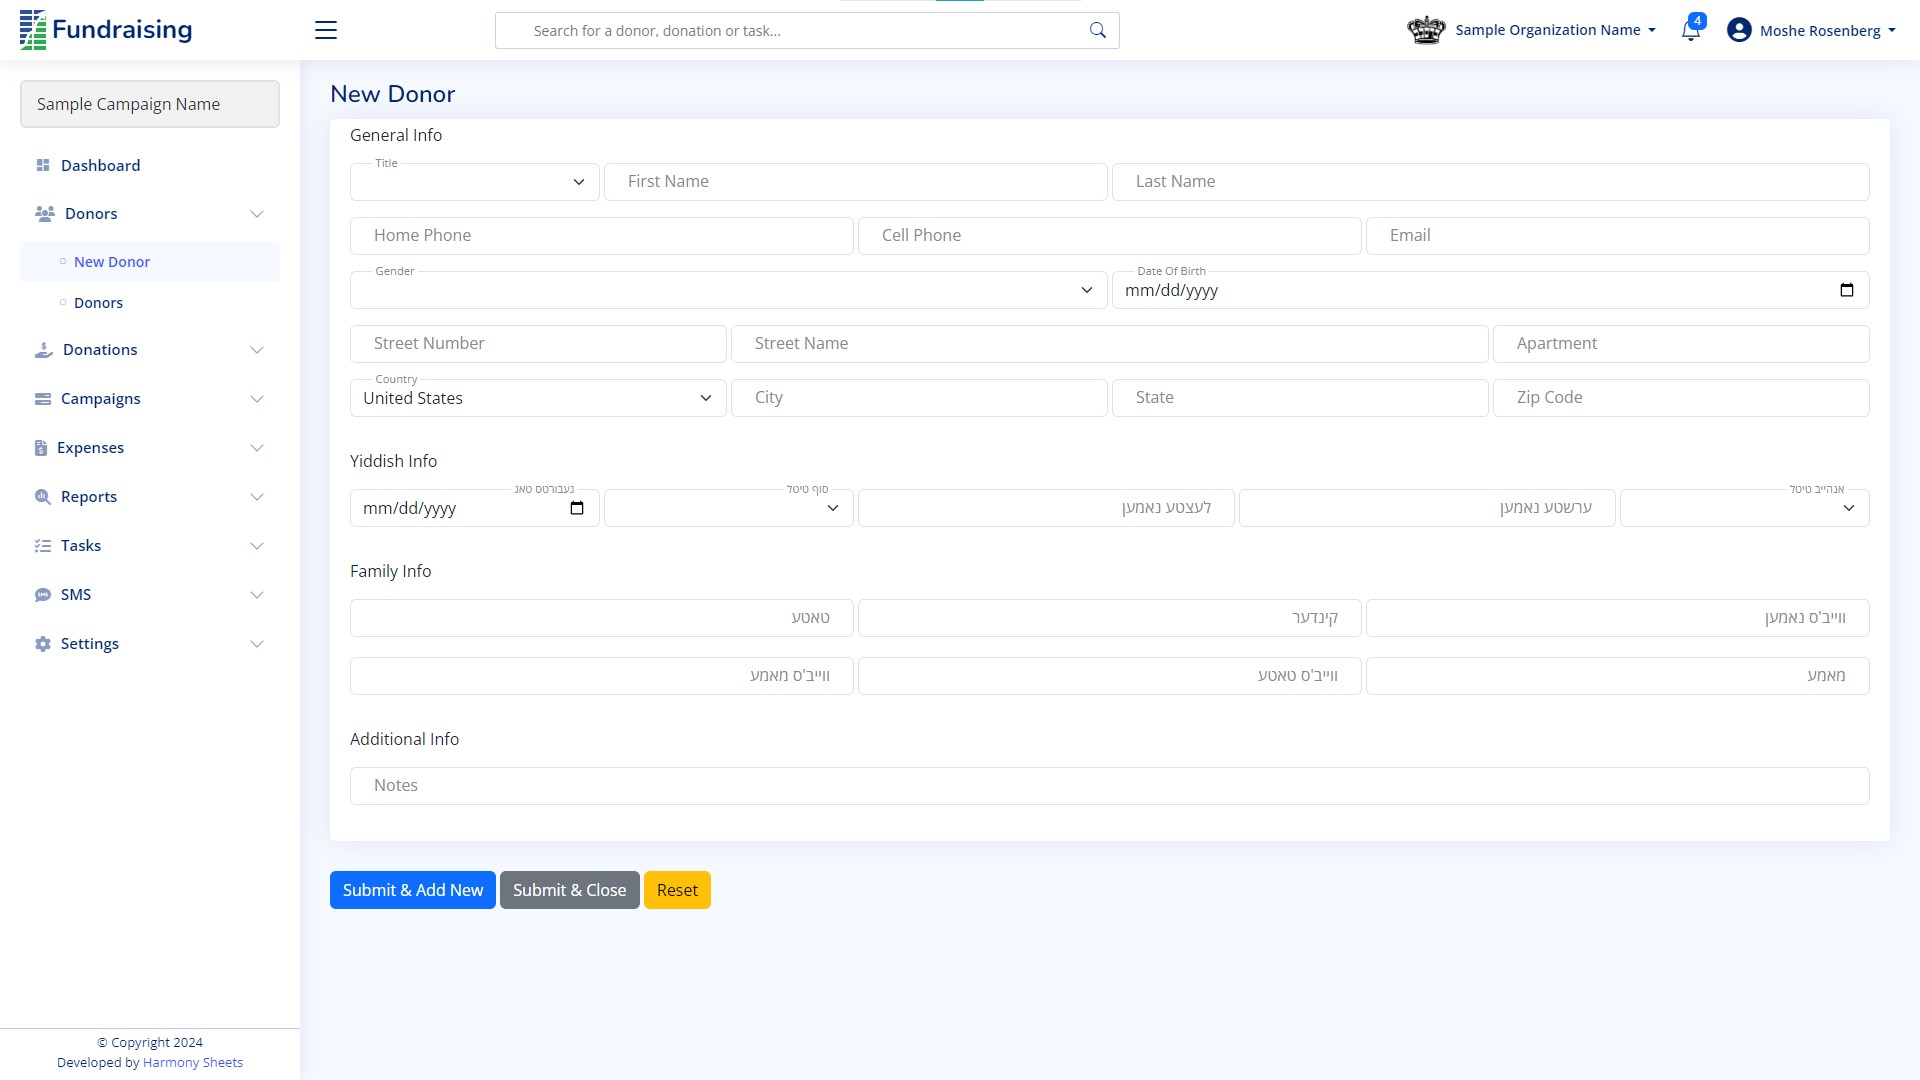Expand the Campaigns menu chevron
Image resolution: width=1920 pixels, height=1080 pixels.
coord(257,399)
